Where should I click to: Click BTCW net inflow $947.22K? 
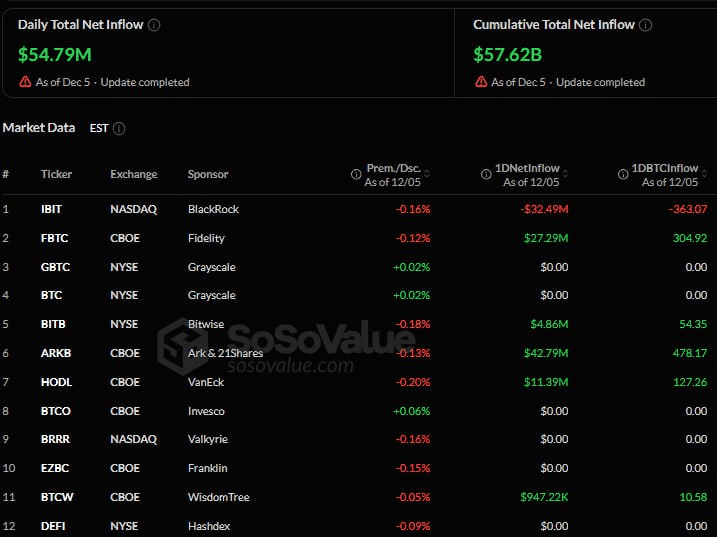(544, 497)
